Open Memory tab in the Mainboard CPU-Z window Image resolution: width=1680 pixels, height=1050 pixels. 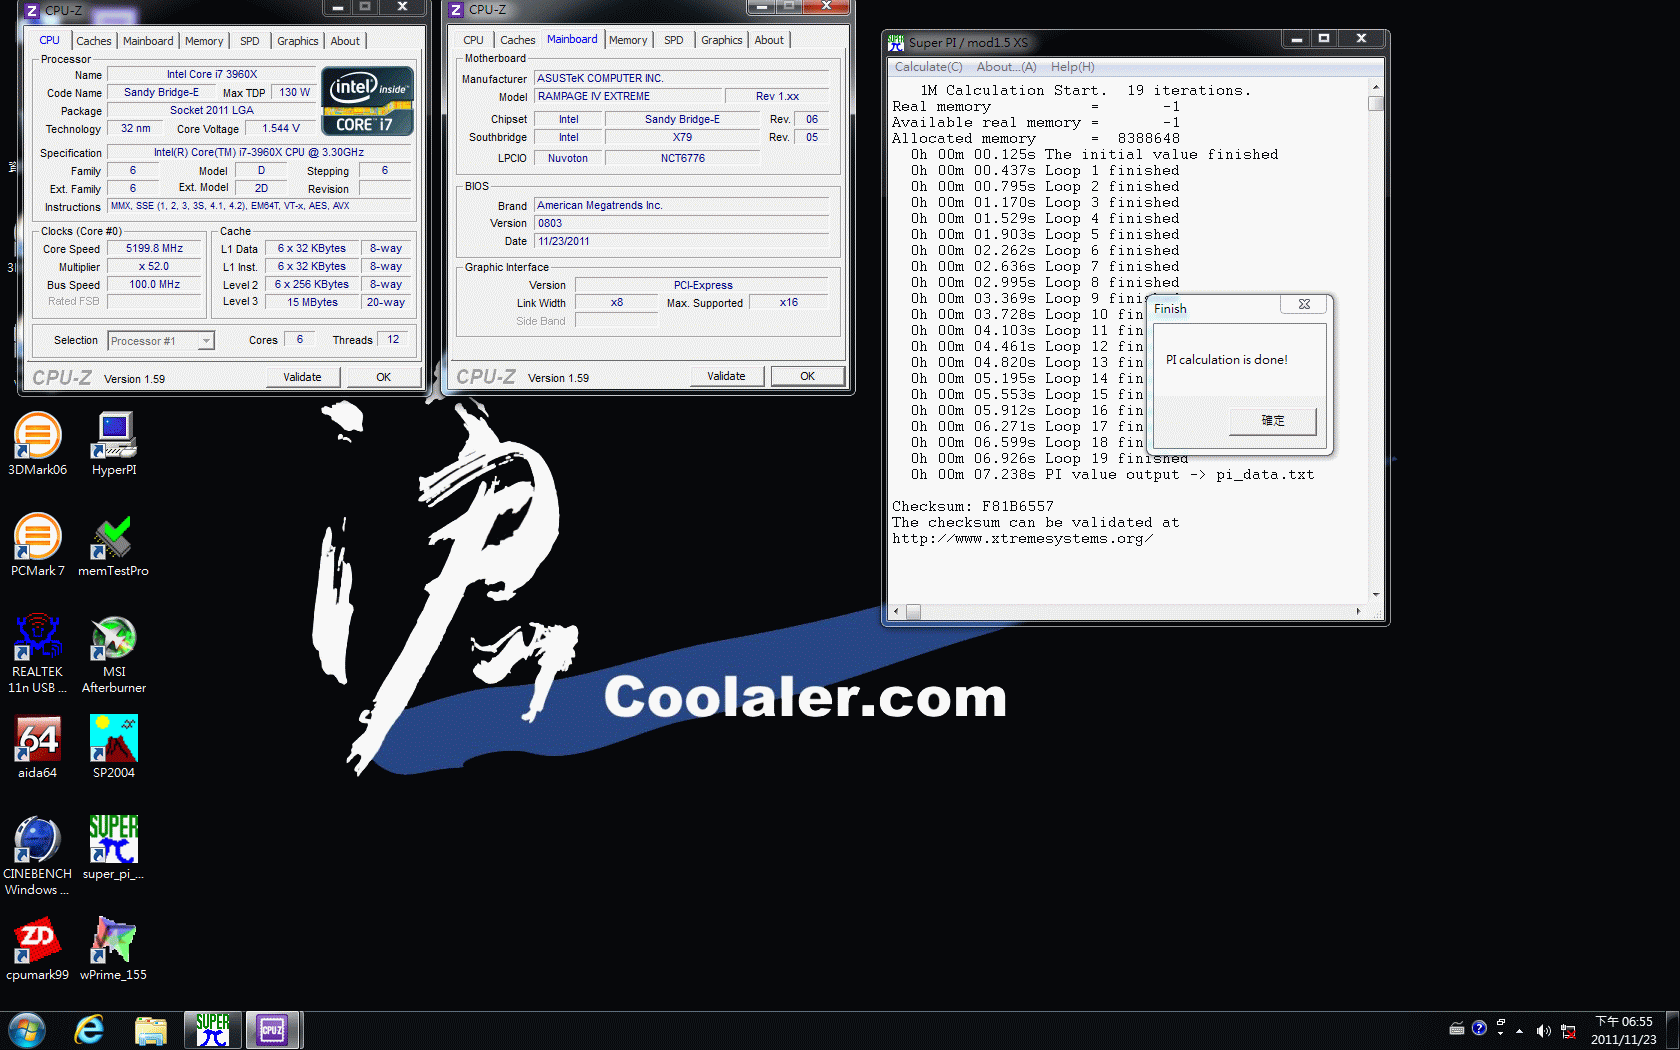628,40
